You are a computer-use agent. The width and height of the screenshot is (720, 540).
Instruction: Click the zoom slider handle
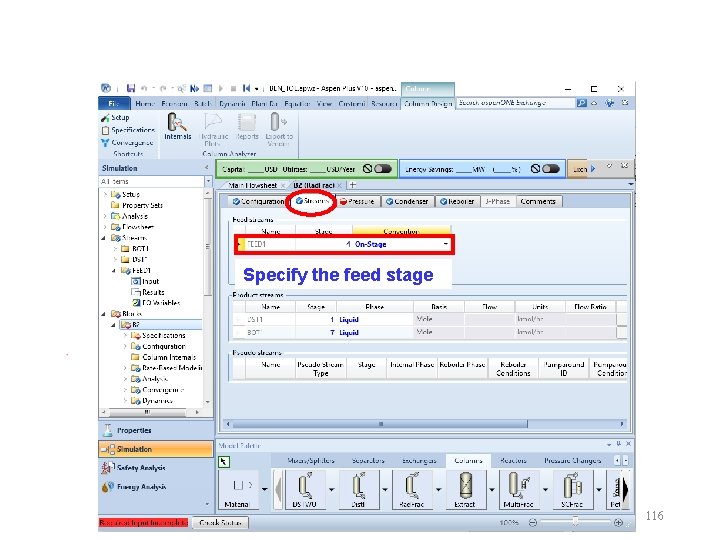click(575, 522)
